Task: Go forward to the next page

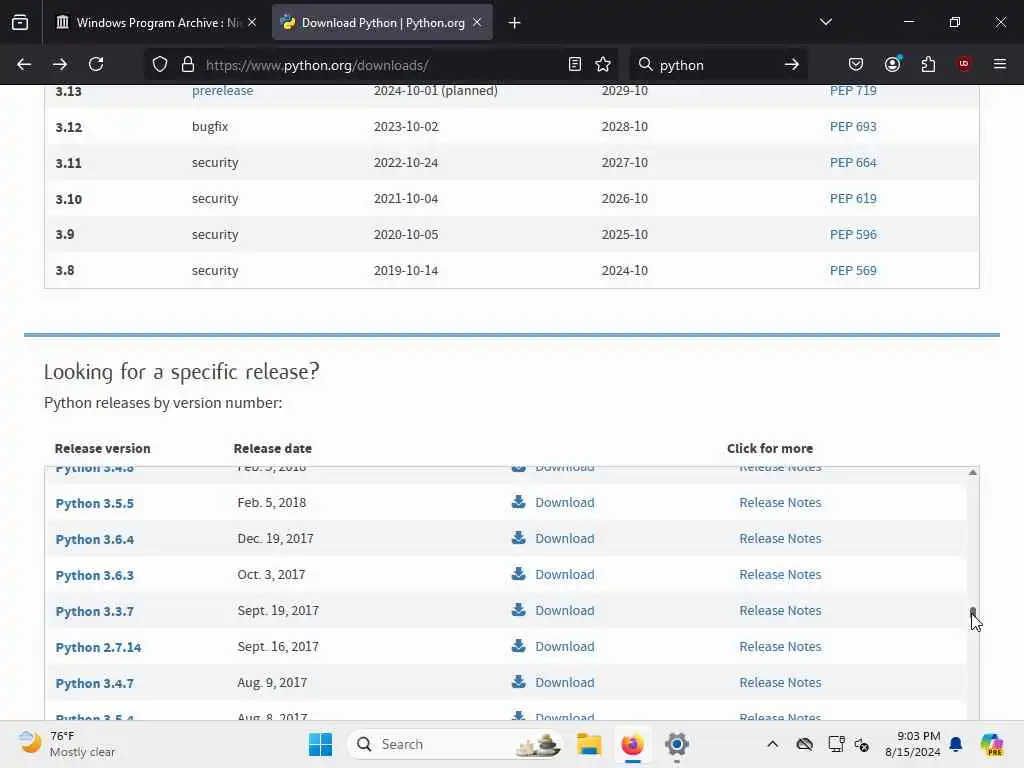Action: click(x=60, y=64)
